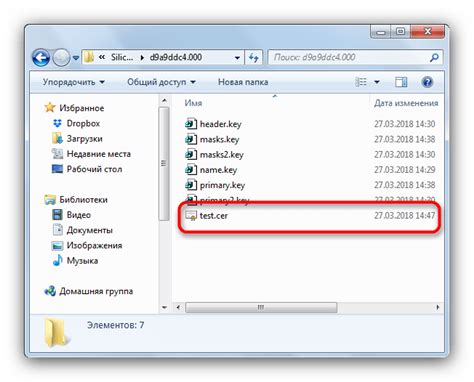Viewport: 474px width, 382px height.
Task: Select the name.key file
Action: (x=218, y=170)
